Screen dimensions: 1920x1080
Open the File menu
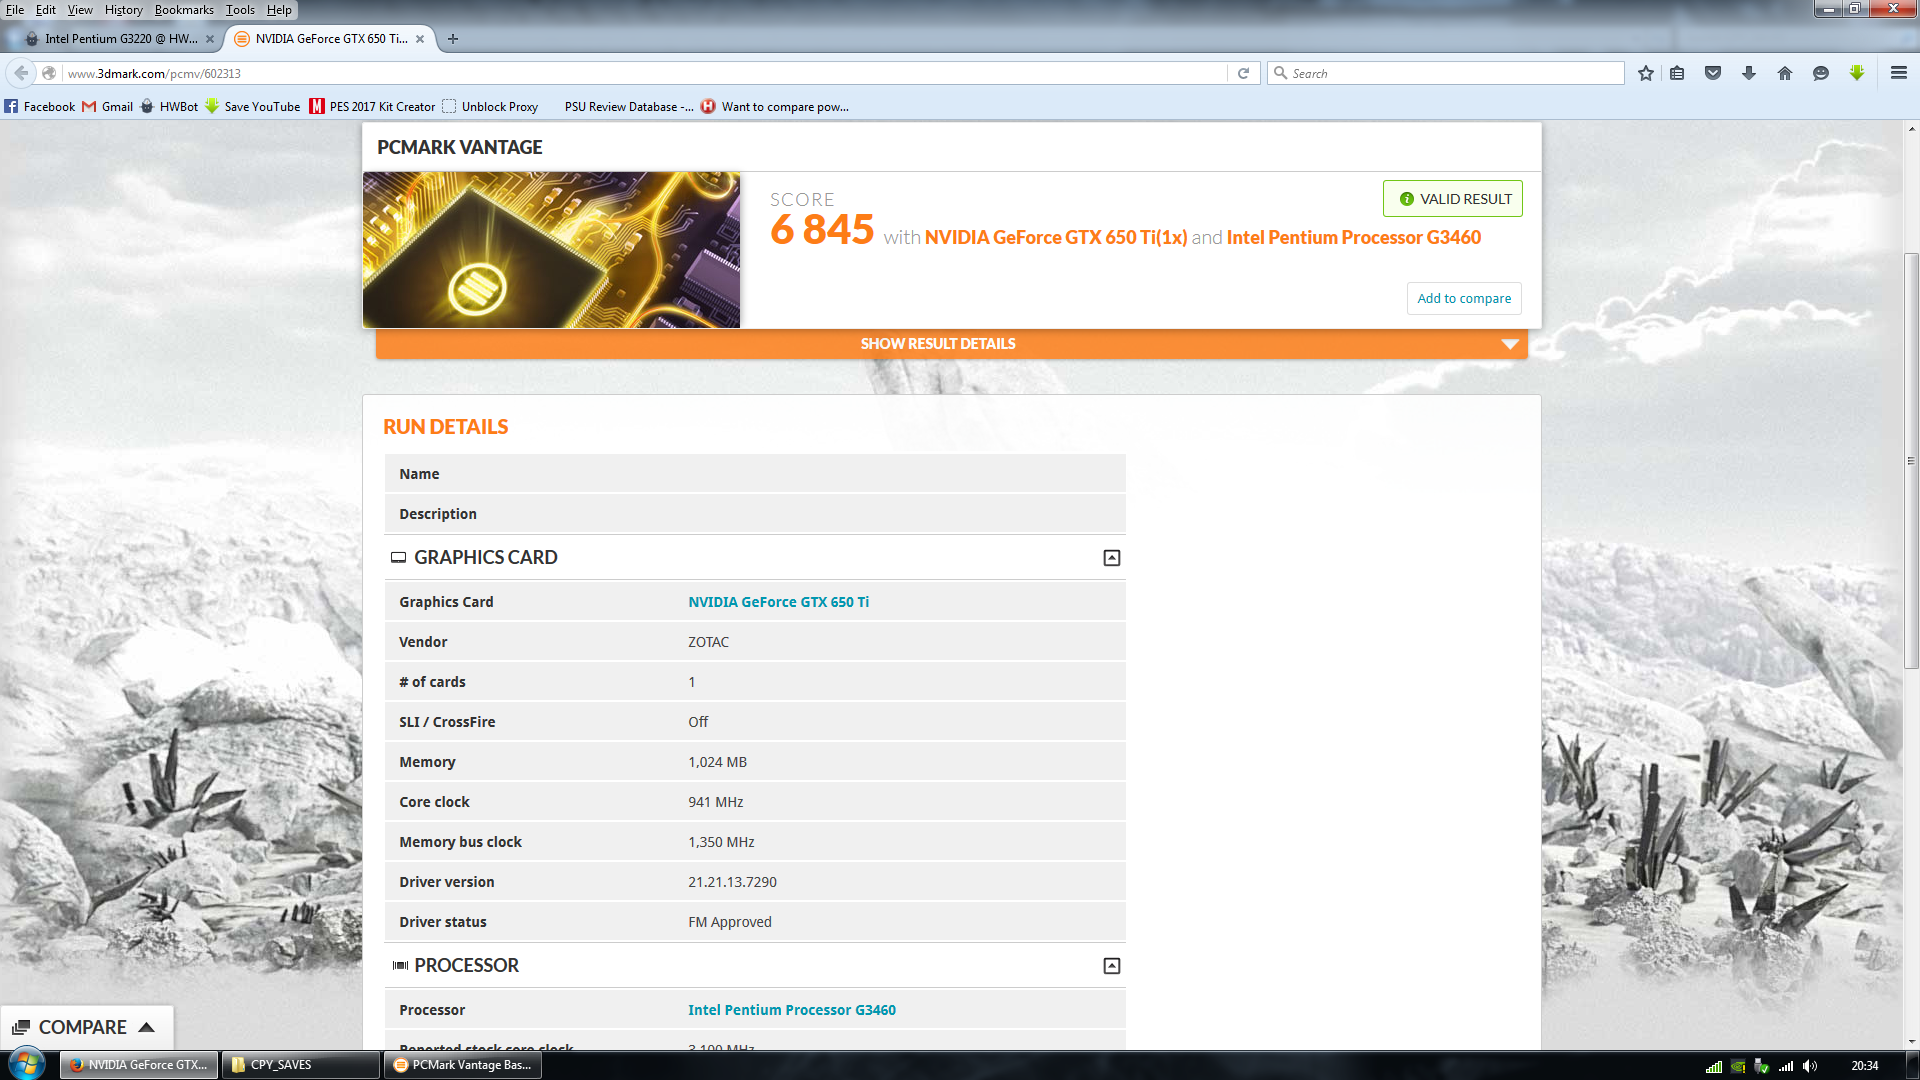[15, 10]
